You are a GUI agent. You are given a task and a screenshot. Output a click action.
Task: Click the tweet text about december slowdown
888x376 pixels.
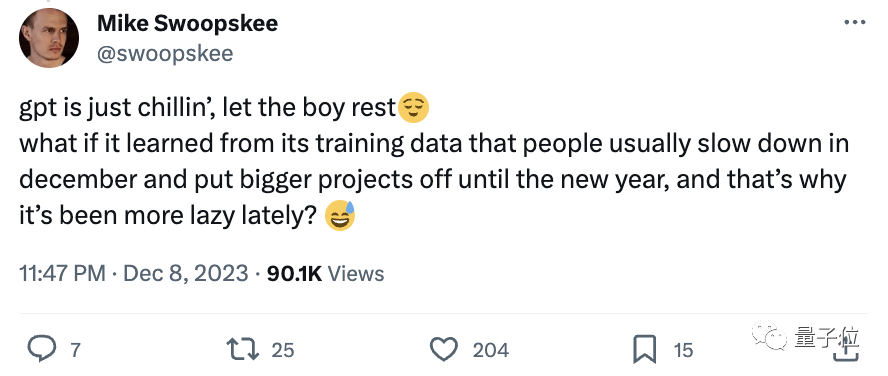(433, 163)
